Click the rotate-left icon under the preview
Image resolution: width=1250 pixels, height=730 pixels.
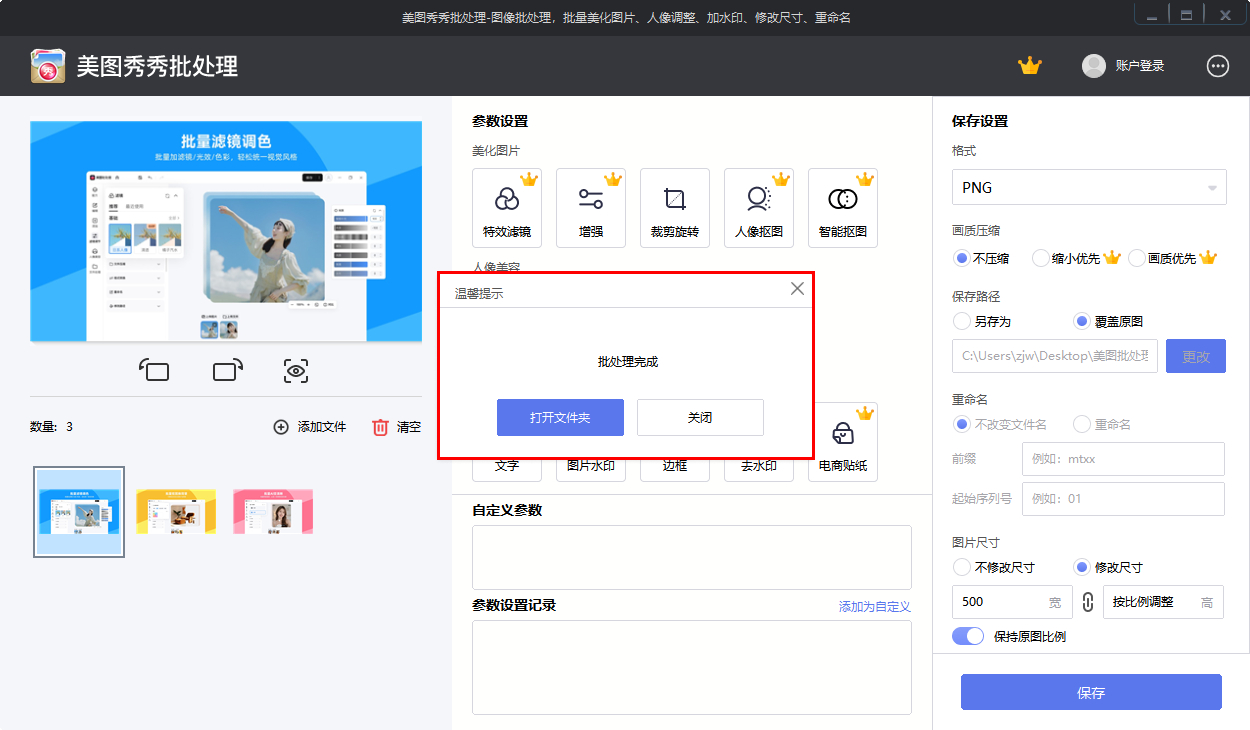point(155,370)
